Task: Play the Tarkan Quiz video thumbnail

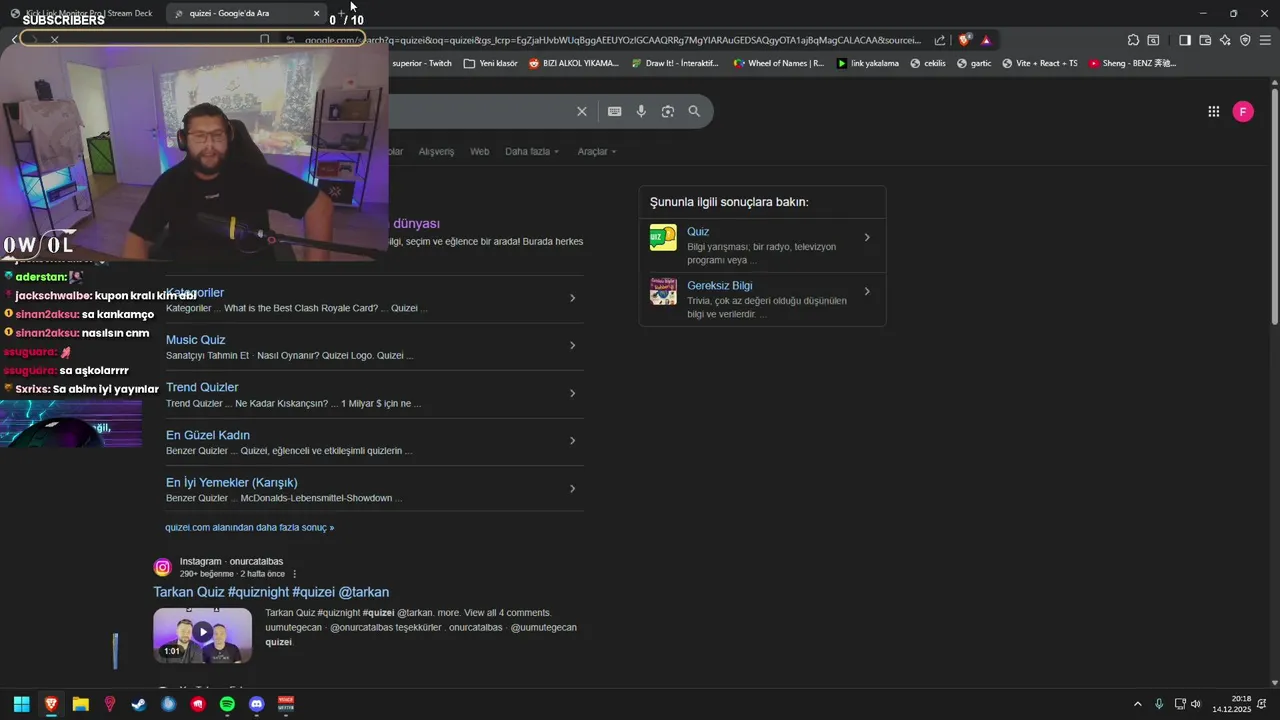Action: [x=203, y=635]
